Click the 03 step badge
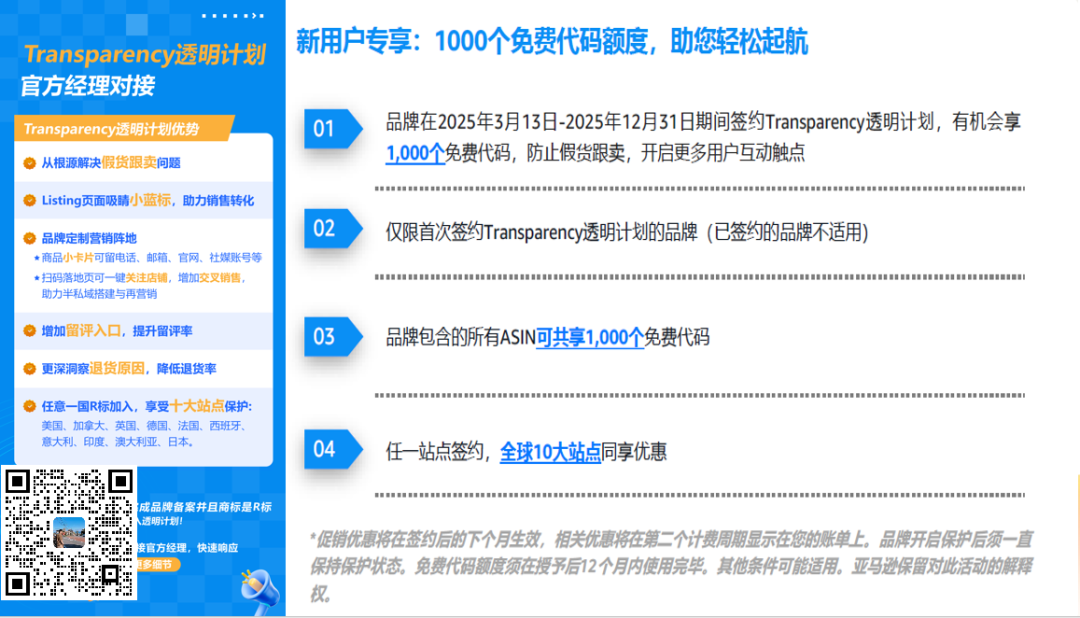 tap(333, 336)
